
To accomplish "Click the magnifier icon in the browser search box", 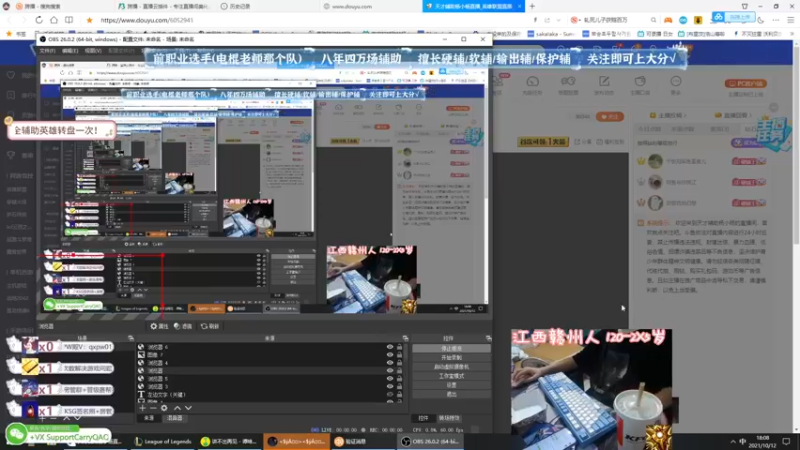I will [x=654, y=20].
